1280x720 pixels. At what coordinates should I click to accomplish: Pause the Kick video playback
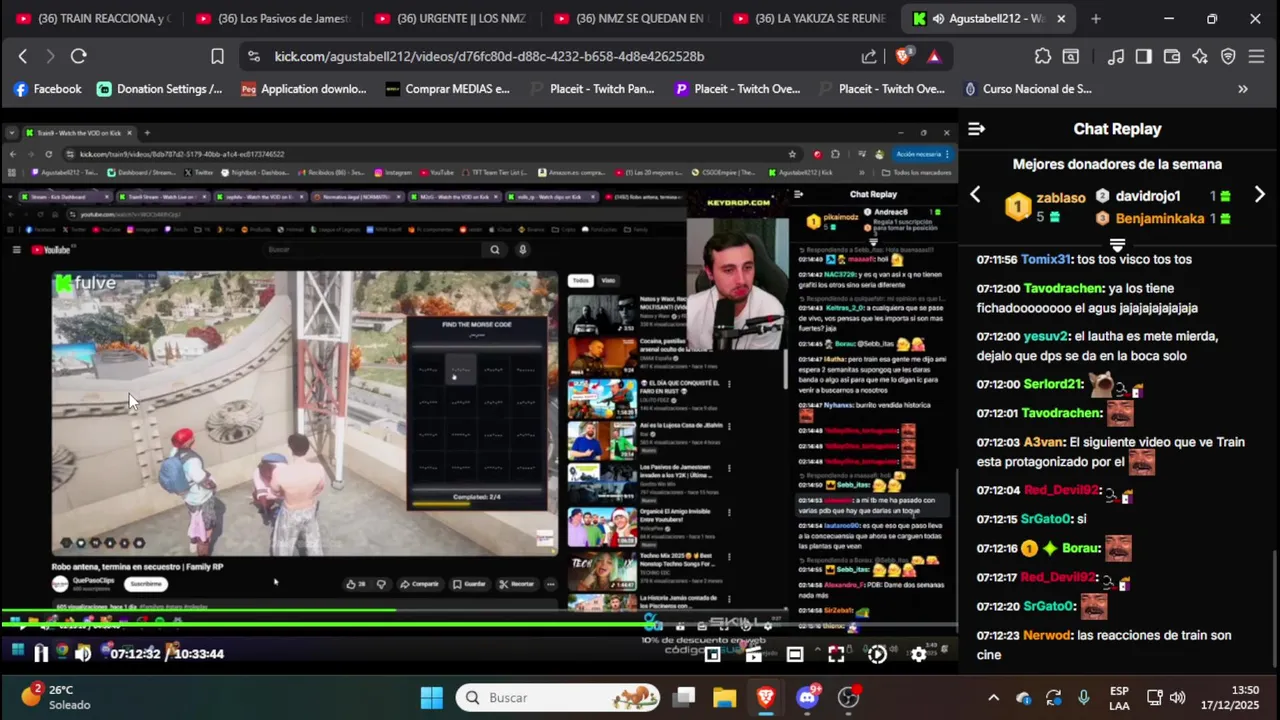pos(41,654)
